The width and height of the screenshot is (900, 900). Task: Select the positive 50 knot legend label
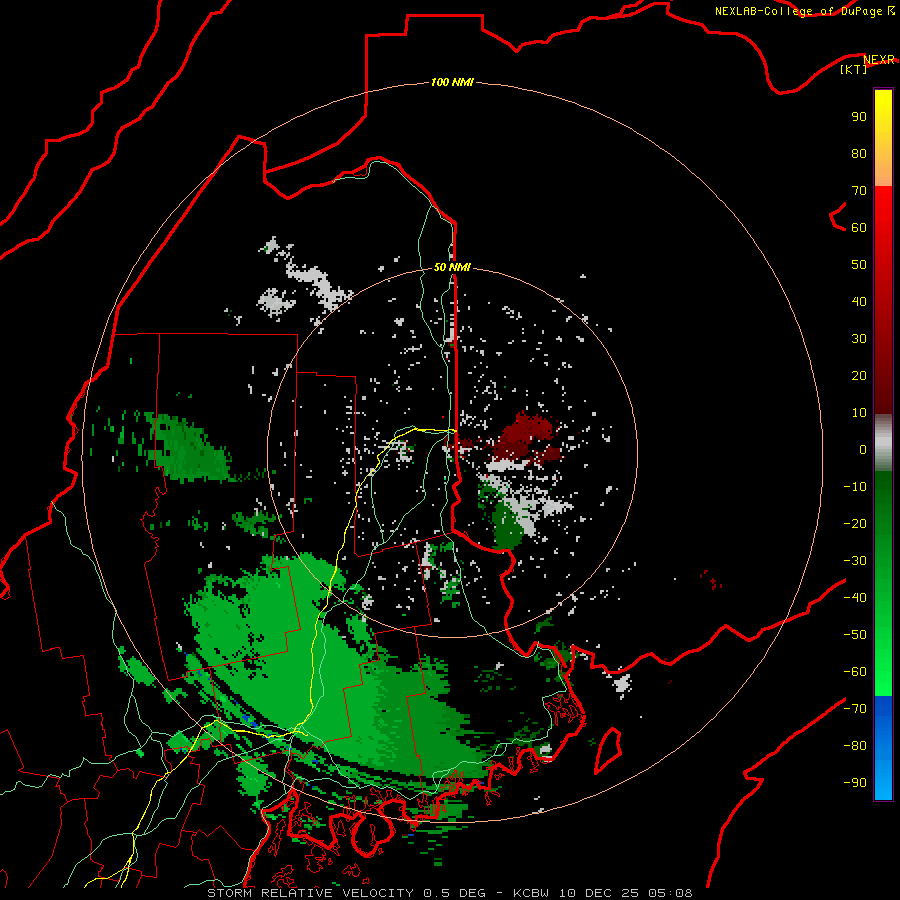coord(859,265)
